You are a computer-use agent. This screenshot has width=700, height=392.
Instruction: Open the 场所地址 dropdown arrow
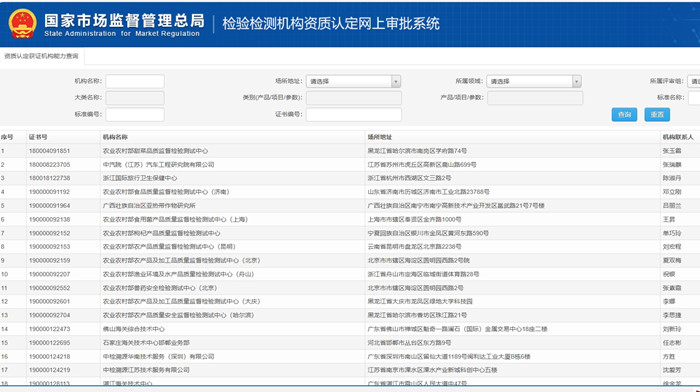tap(396, 81)
